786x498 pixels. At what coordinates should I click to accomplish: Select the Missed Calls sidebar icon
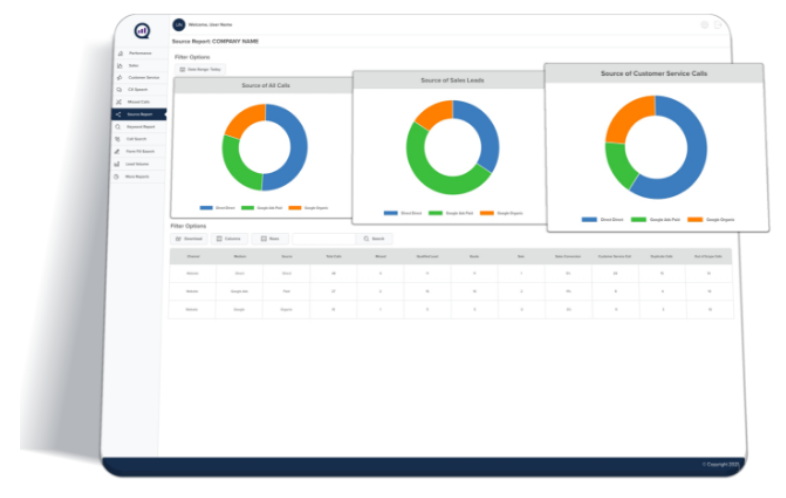tap(119, 102)
